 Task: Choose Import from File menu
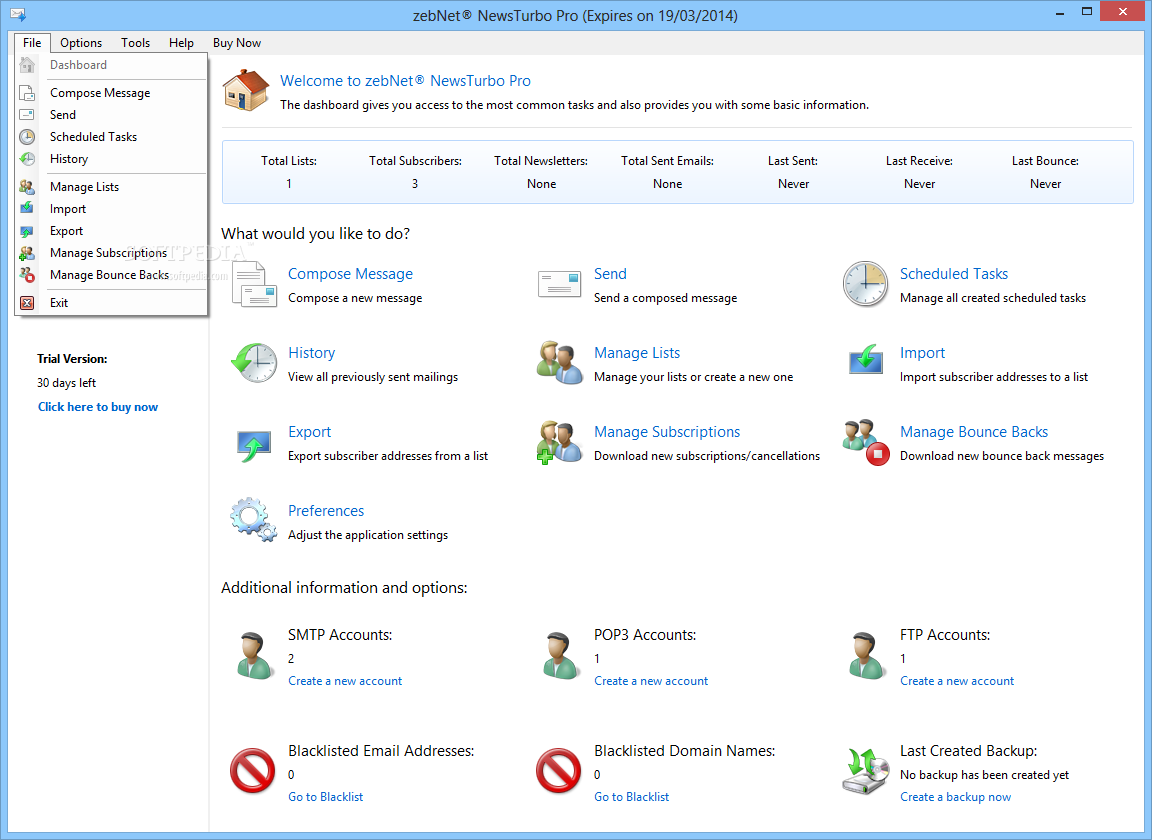[x=111, y=209]
